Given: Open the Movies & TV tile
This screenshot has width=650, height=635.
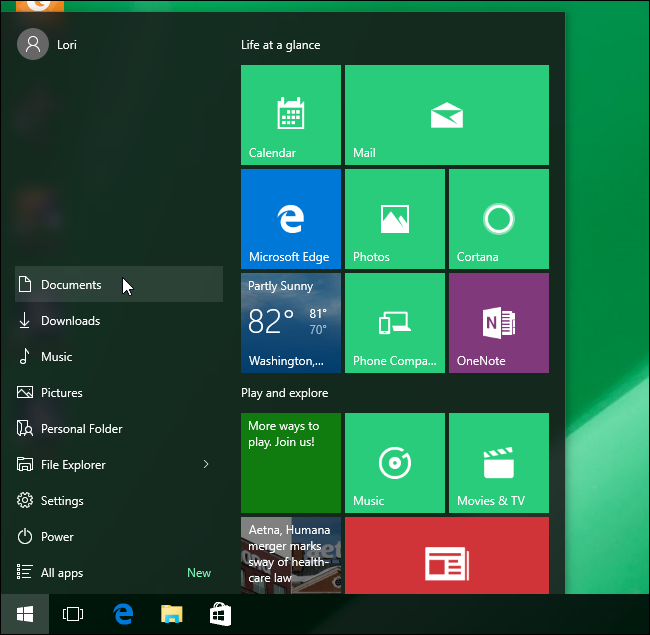Looking at the screenshot, I should pyautogui.click(x=498, y=463).
